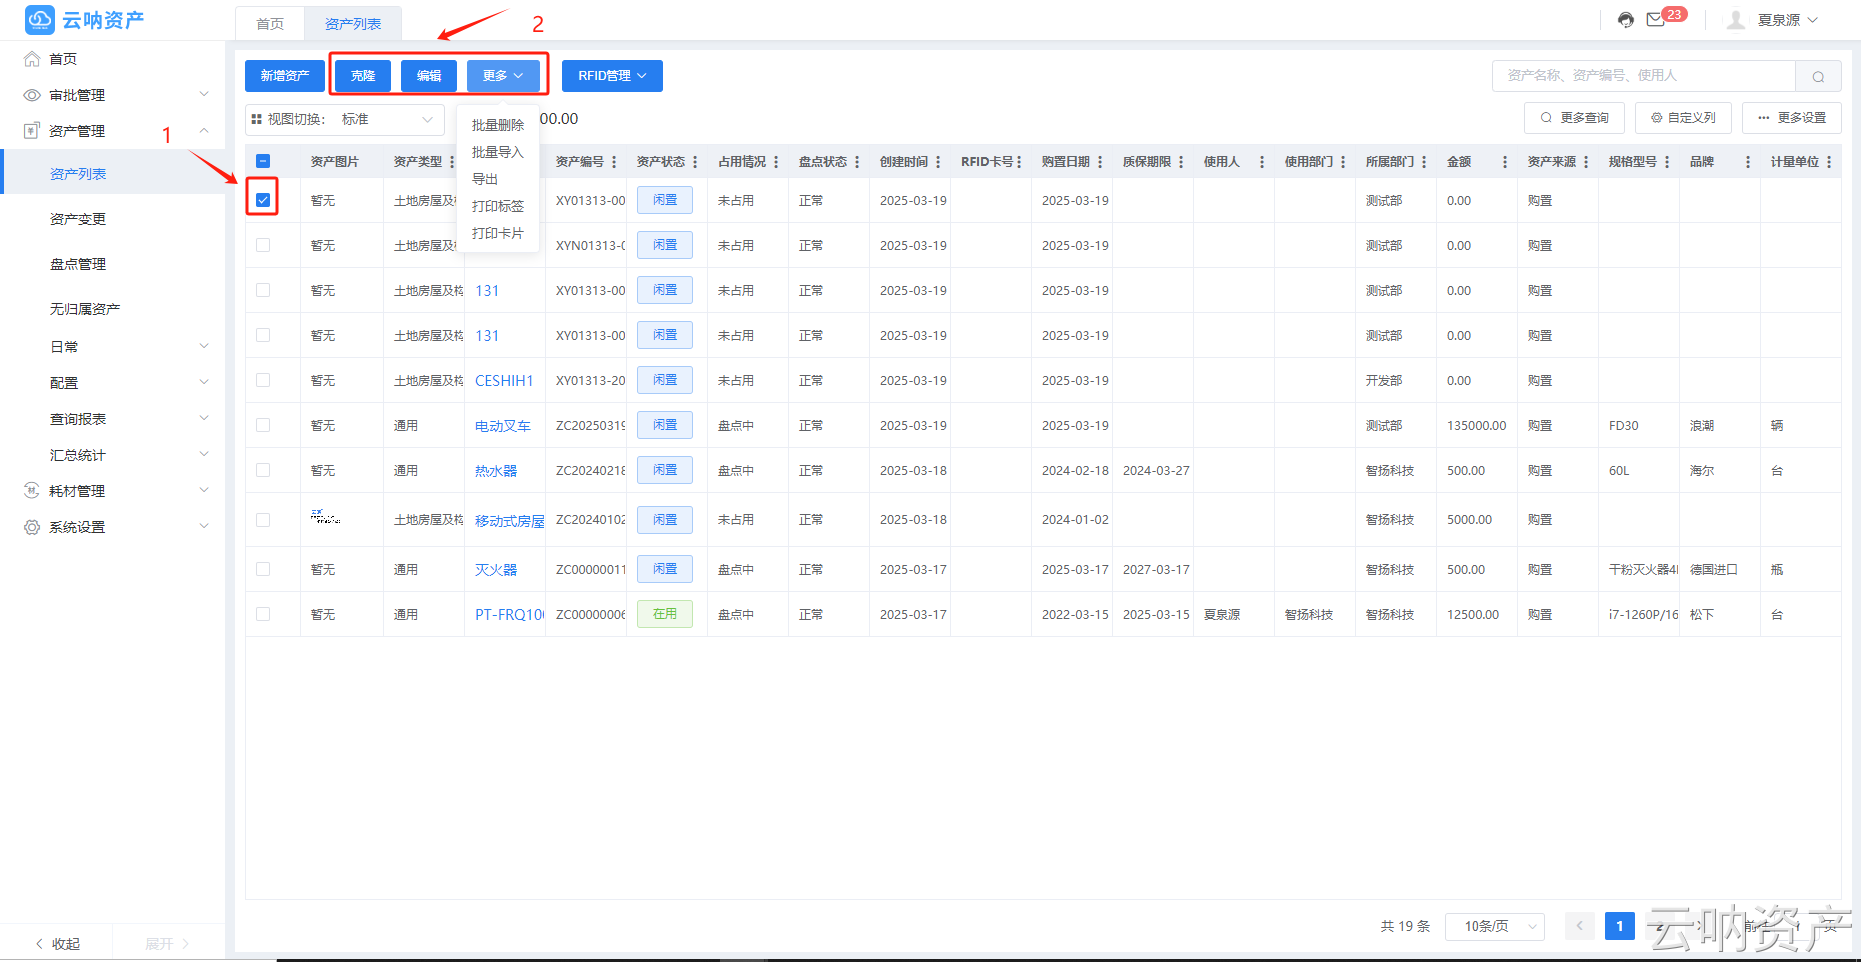
Task: Open column menu for 资产编号 header
Action: coord(614,162)
